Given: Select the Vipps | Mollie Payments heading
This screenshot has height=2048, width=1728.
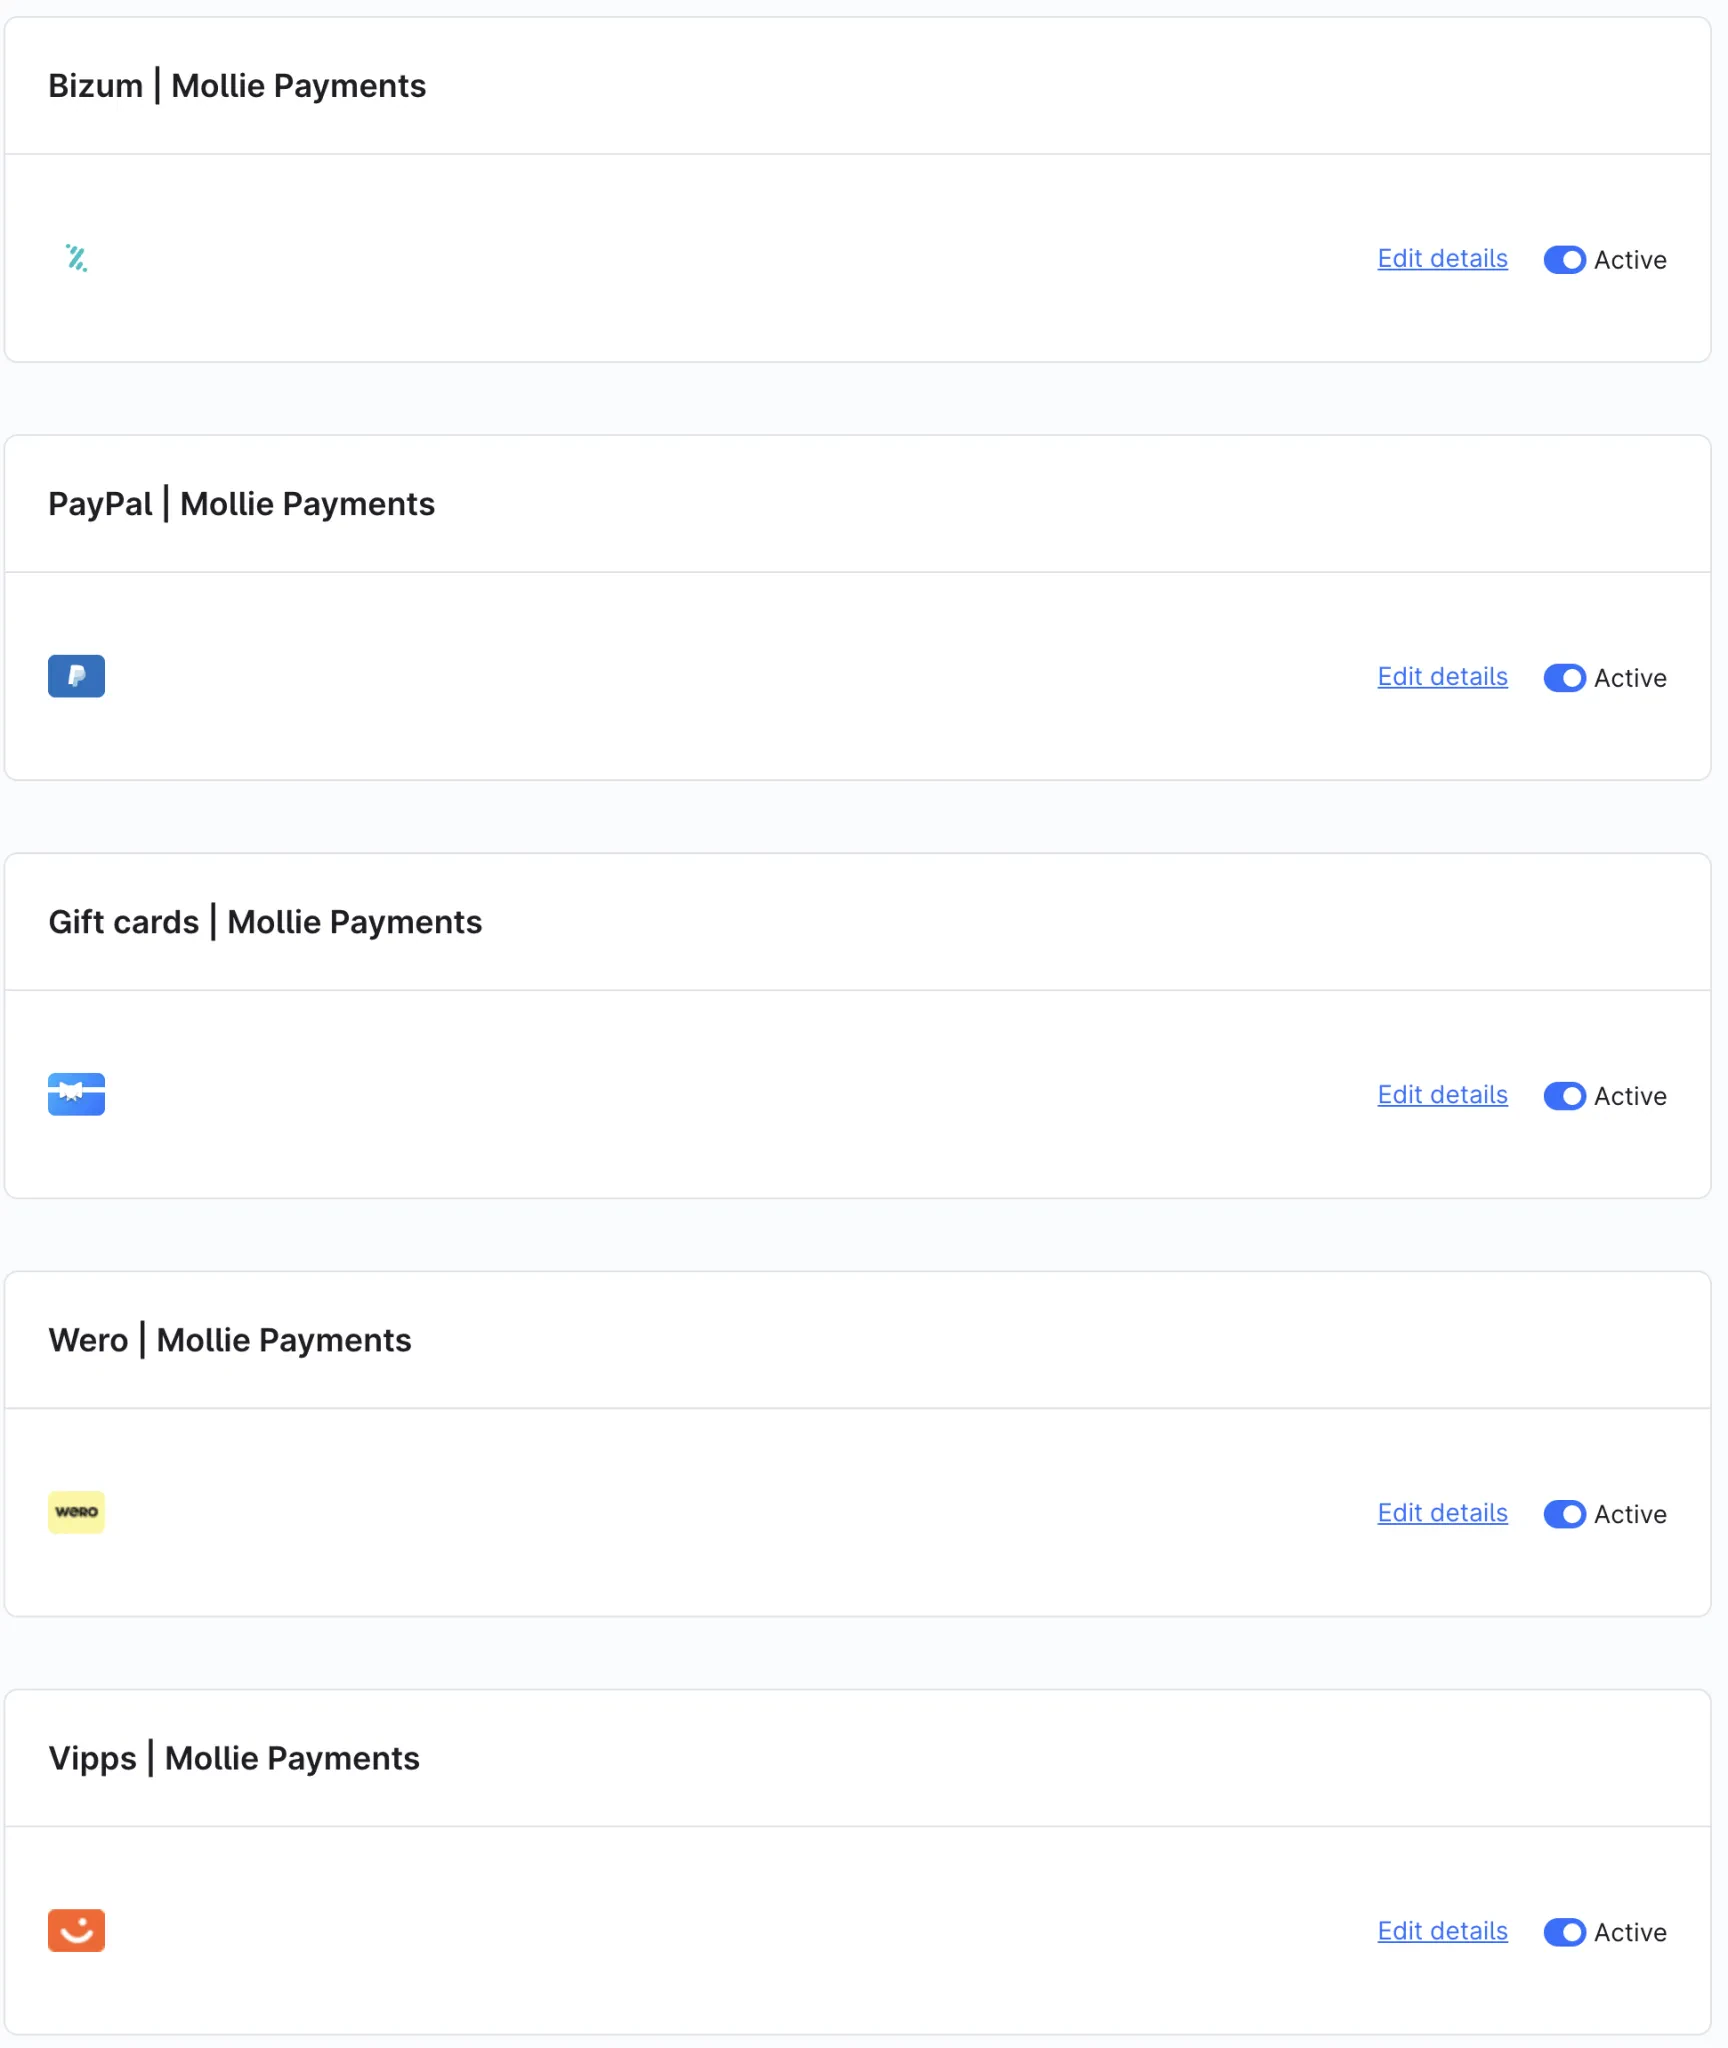Looking at the screenshot, I should 234,1758.
